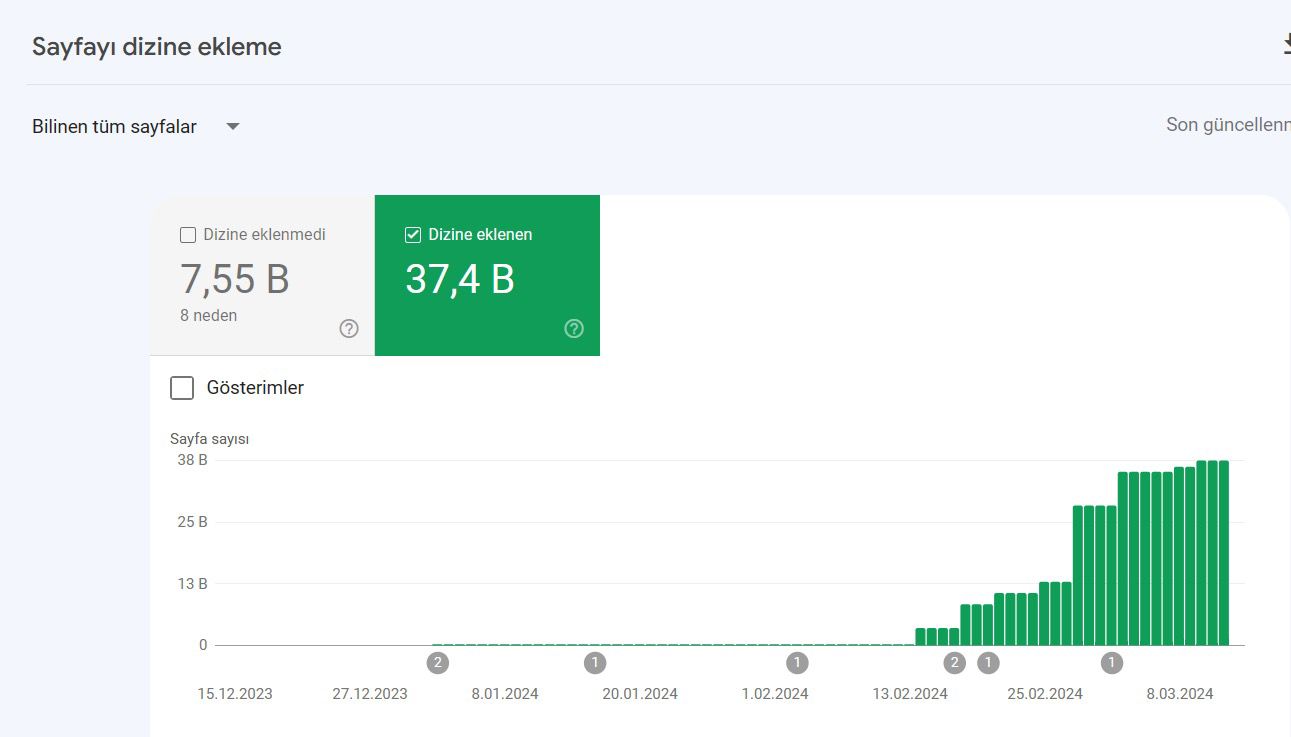Click annotation marker 1 near 1.02.2024

(x=797, y=662)
